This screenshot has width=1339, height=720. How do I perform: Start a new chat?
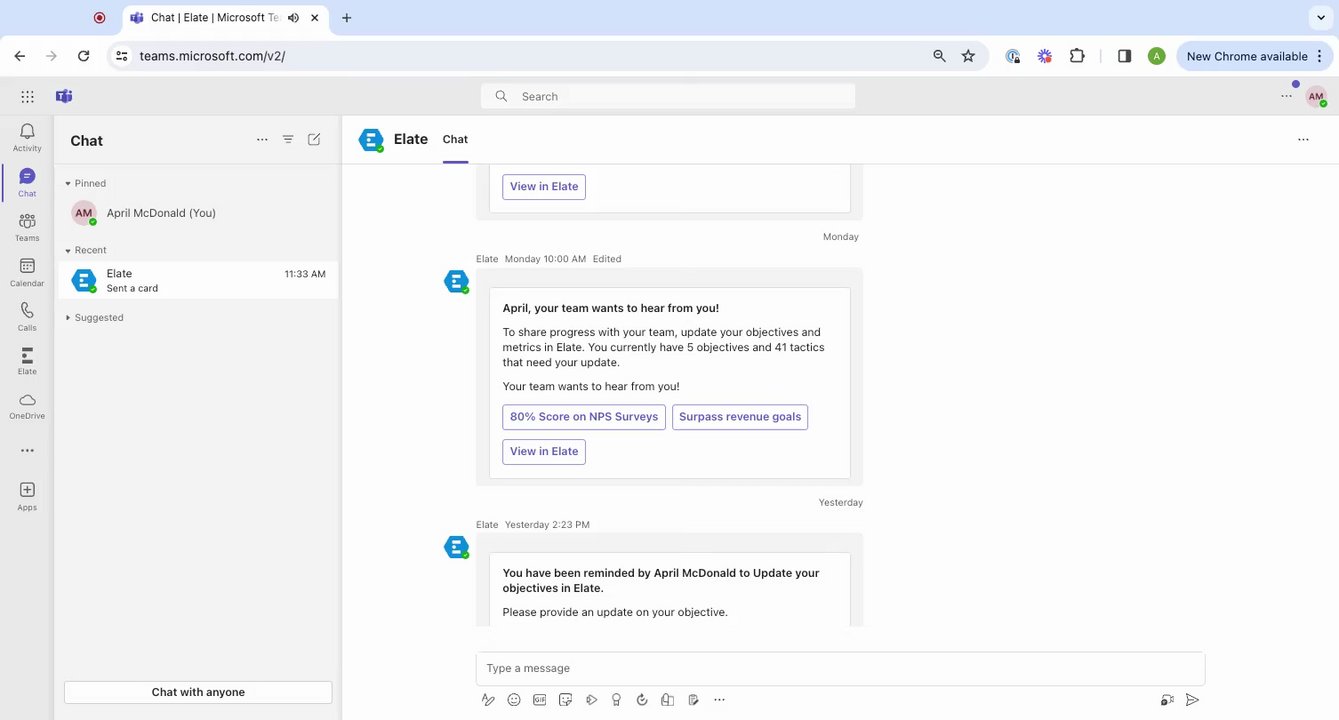tap(314, 140)
